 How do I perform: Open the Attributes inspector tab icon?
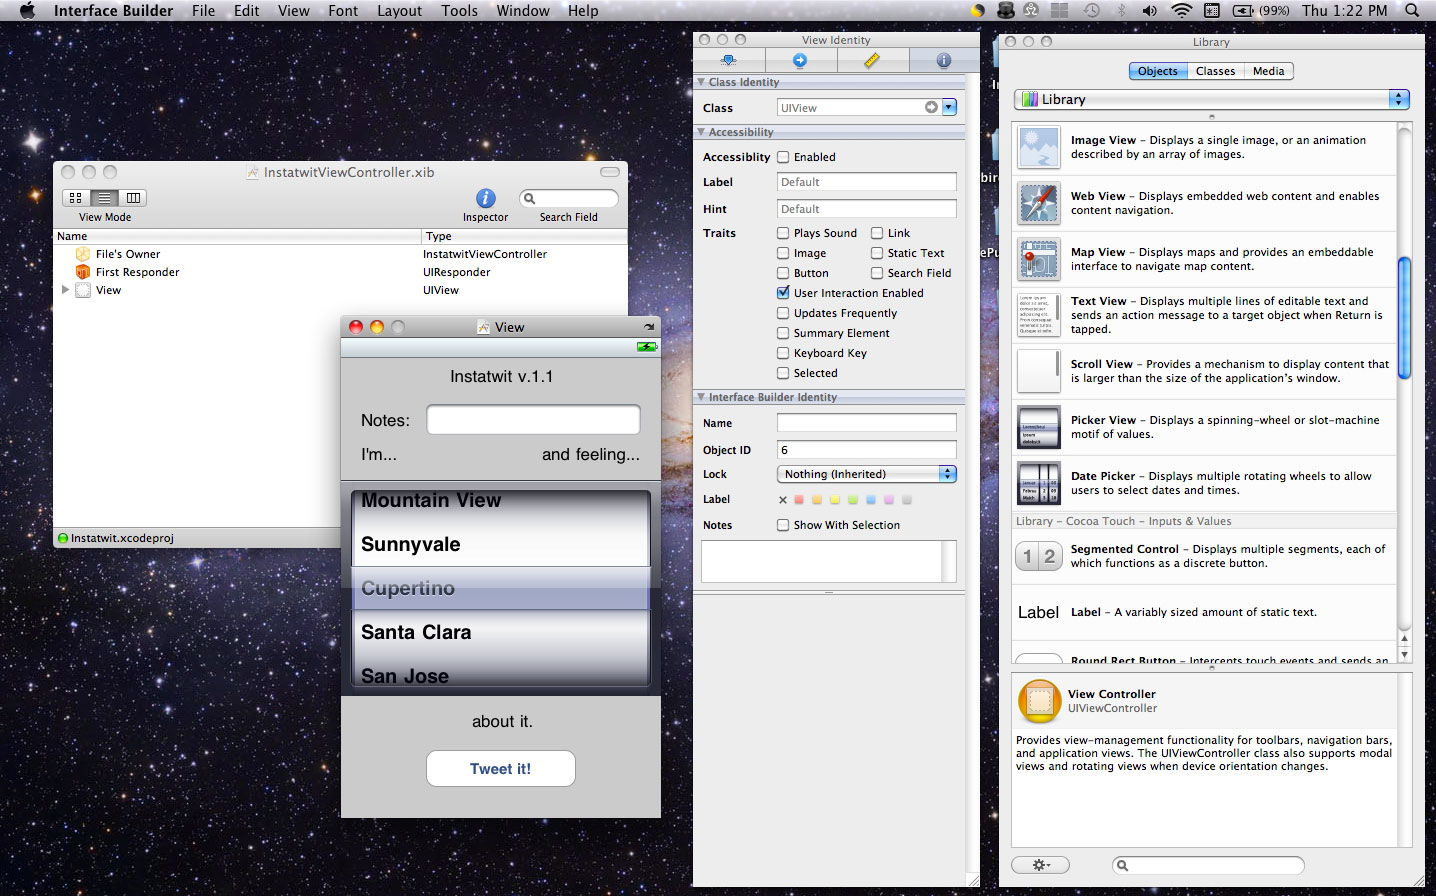(x=729, y=60)
